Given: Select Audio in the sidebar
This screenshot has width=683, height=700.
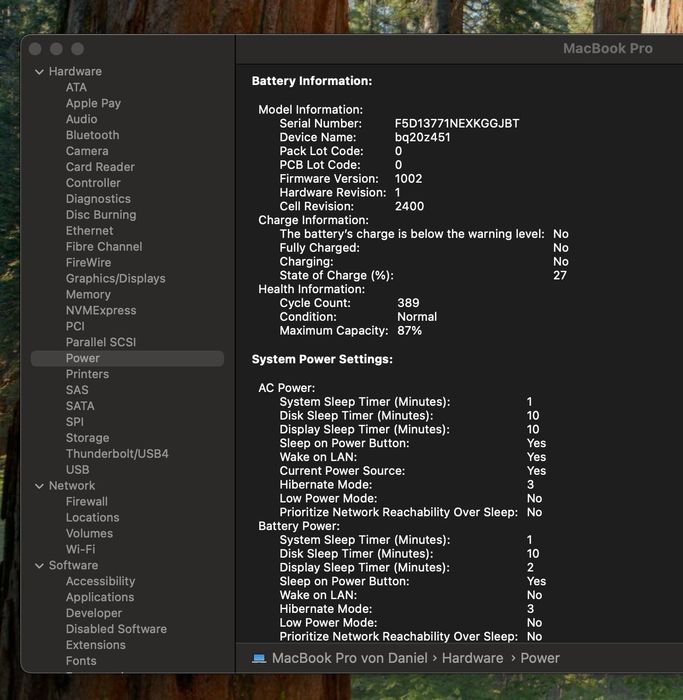Looking at the screenshot, I should click(x=81, y=119).
